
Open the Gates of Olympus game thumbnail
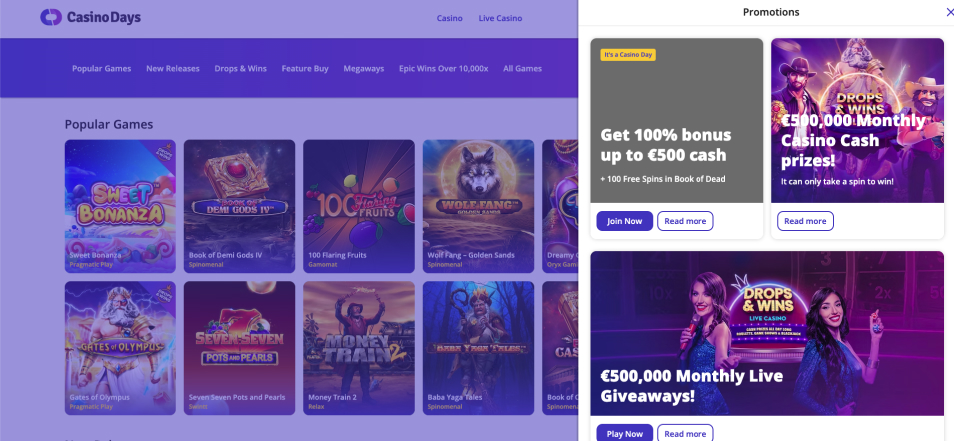[x=120, y=348]
